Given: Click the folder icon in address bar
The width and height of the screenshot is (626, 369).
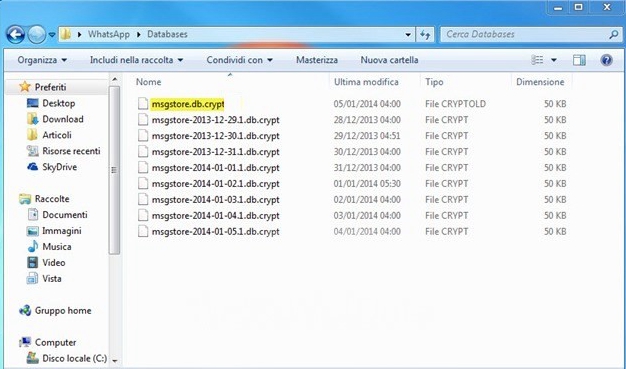Looking at the screenshot, I should tap(65, 34).
